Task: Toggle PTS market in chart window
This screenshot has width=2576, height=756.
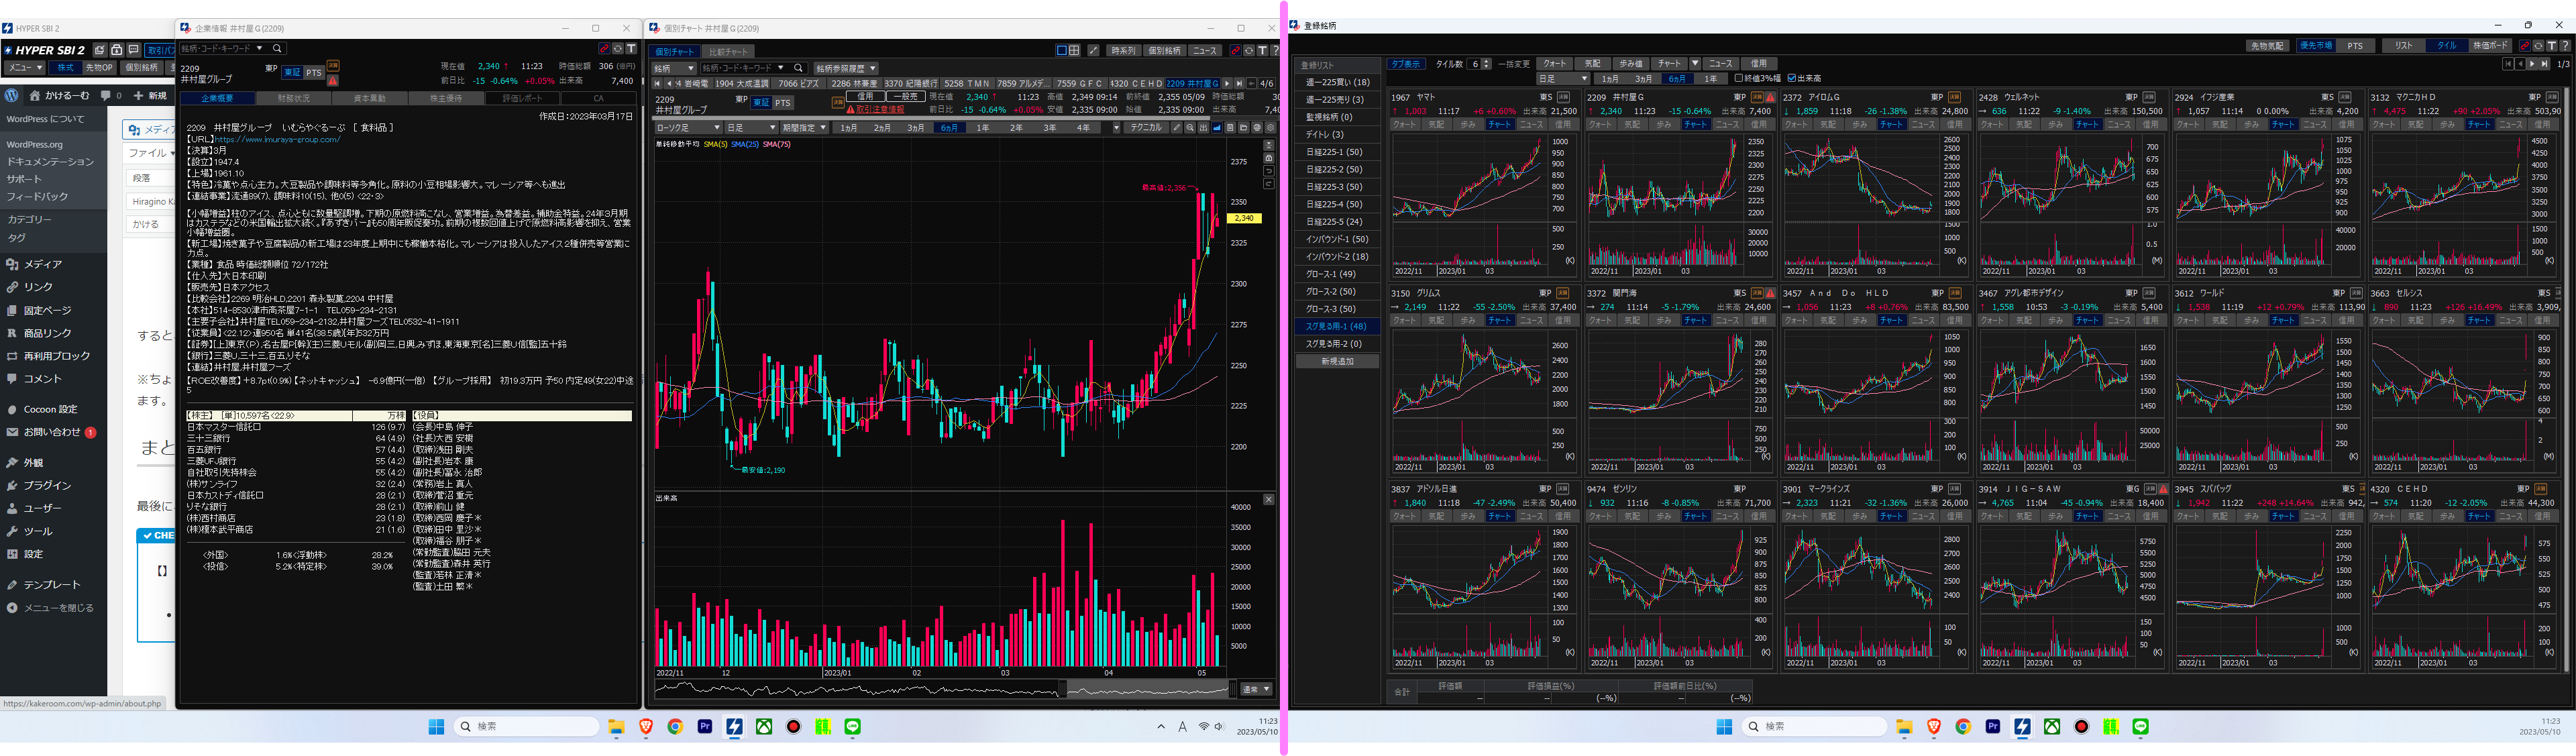Action: [x=782, y=103]
